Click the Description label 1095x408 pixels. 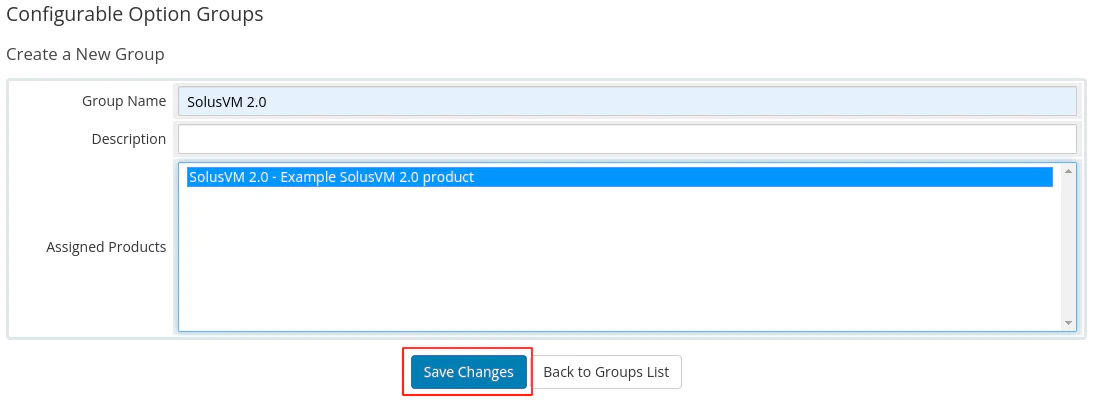129,139
